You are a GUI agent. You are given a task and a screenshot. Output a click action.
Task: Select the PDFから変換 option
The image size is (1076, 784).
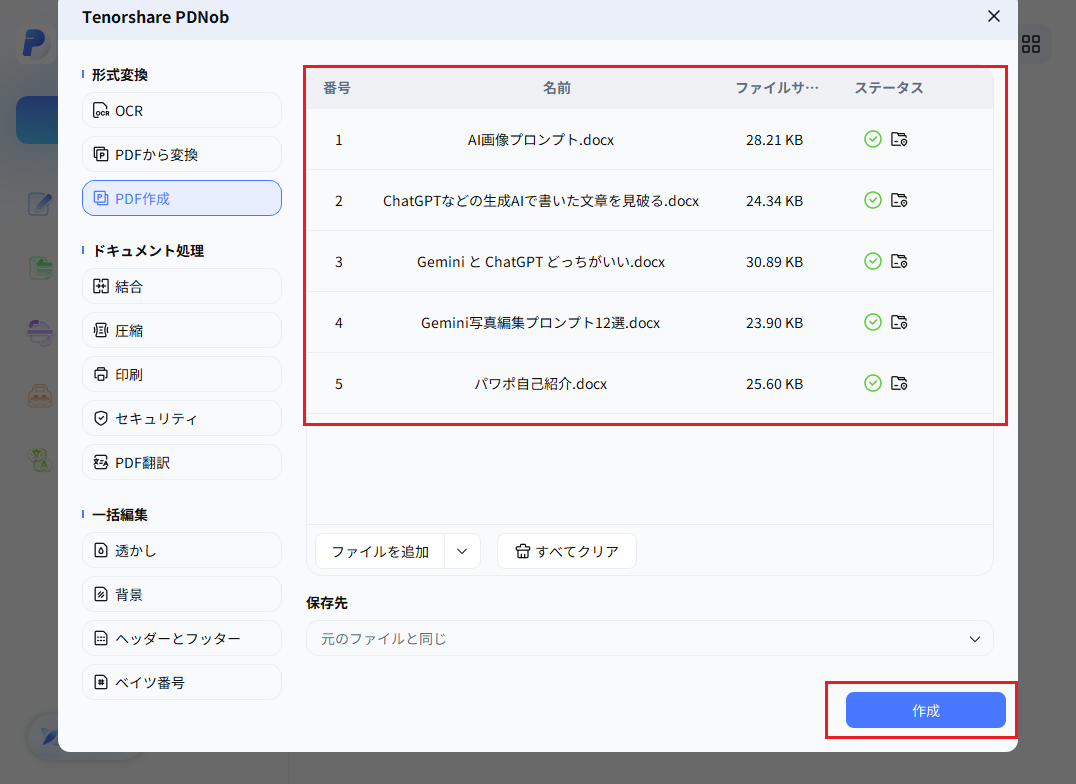pos(181,154)
